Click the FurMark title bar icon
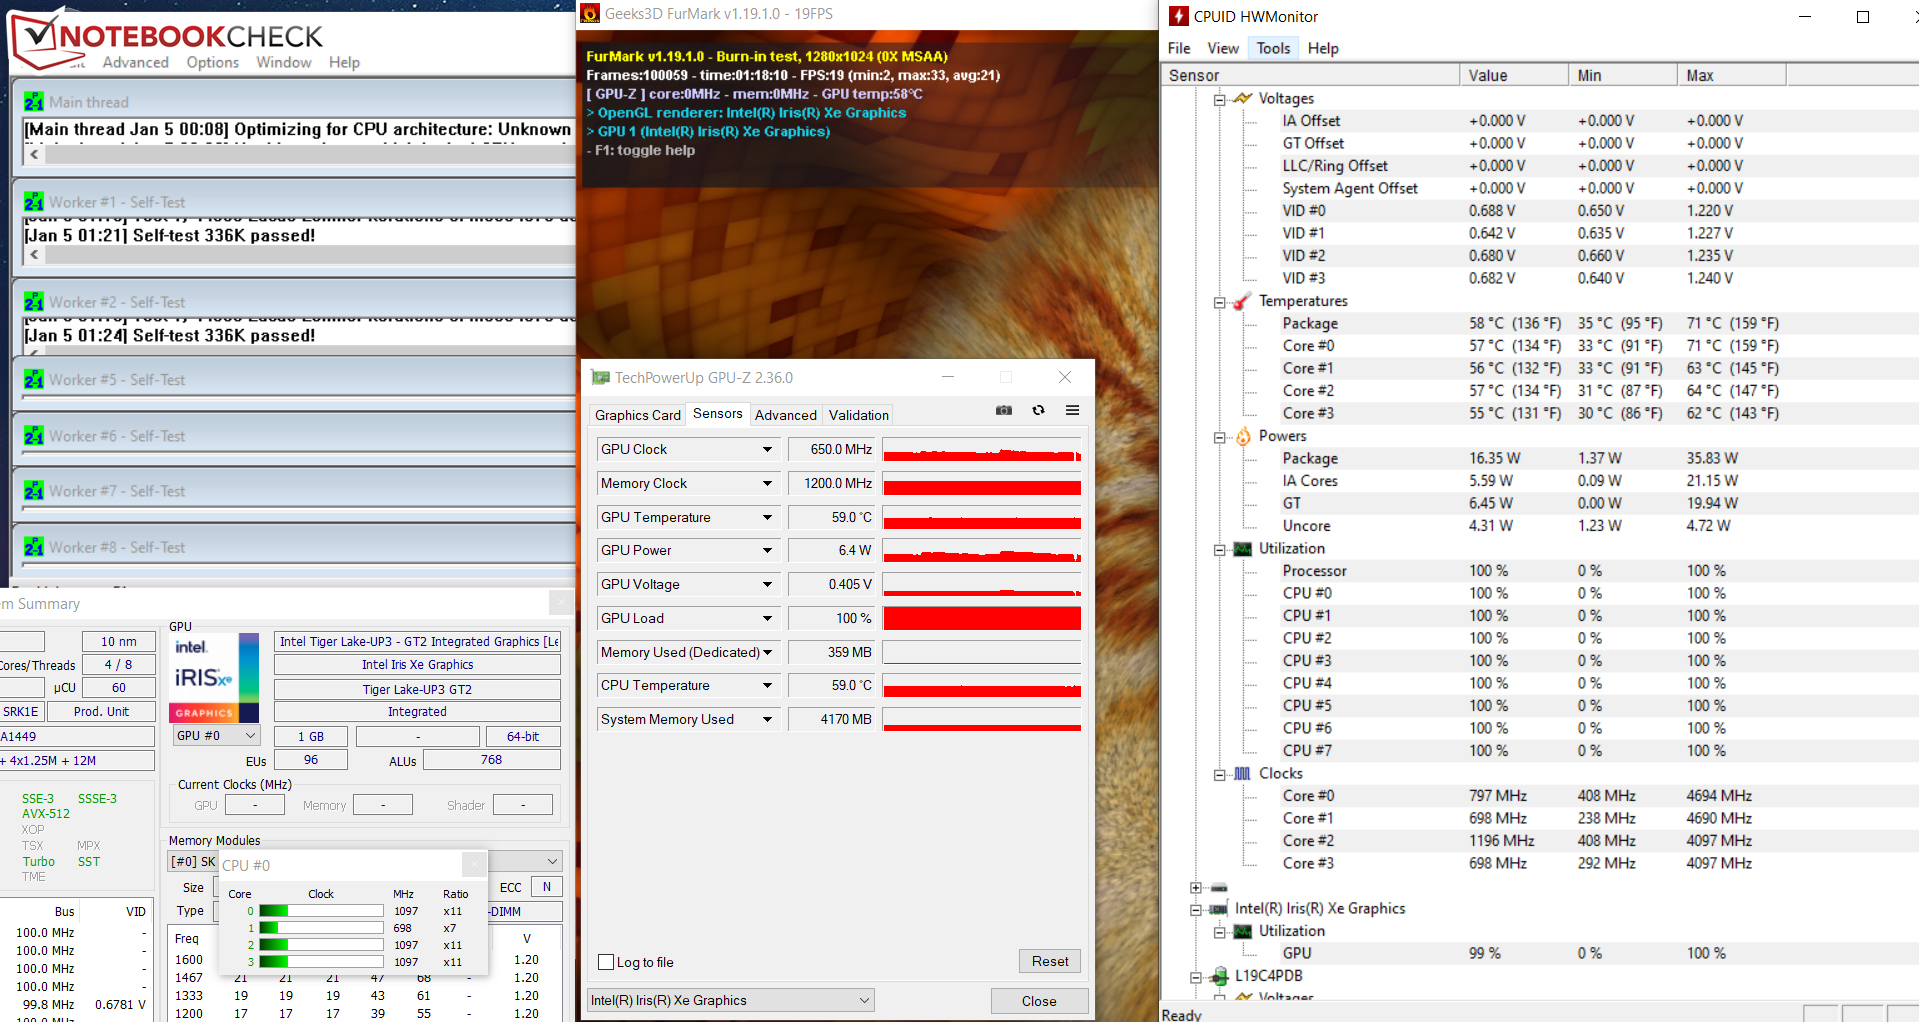 point(590,13)
